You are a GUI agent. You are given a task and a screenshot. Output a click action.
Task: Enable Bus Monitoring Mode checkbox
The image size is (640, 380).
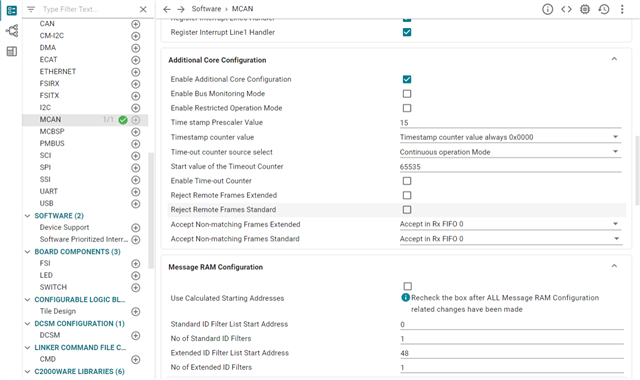(407, 93)
